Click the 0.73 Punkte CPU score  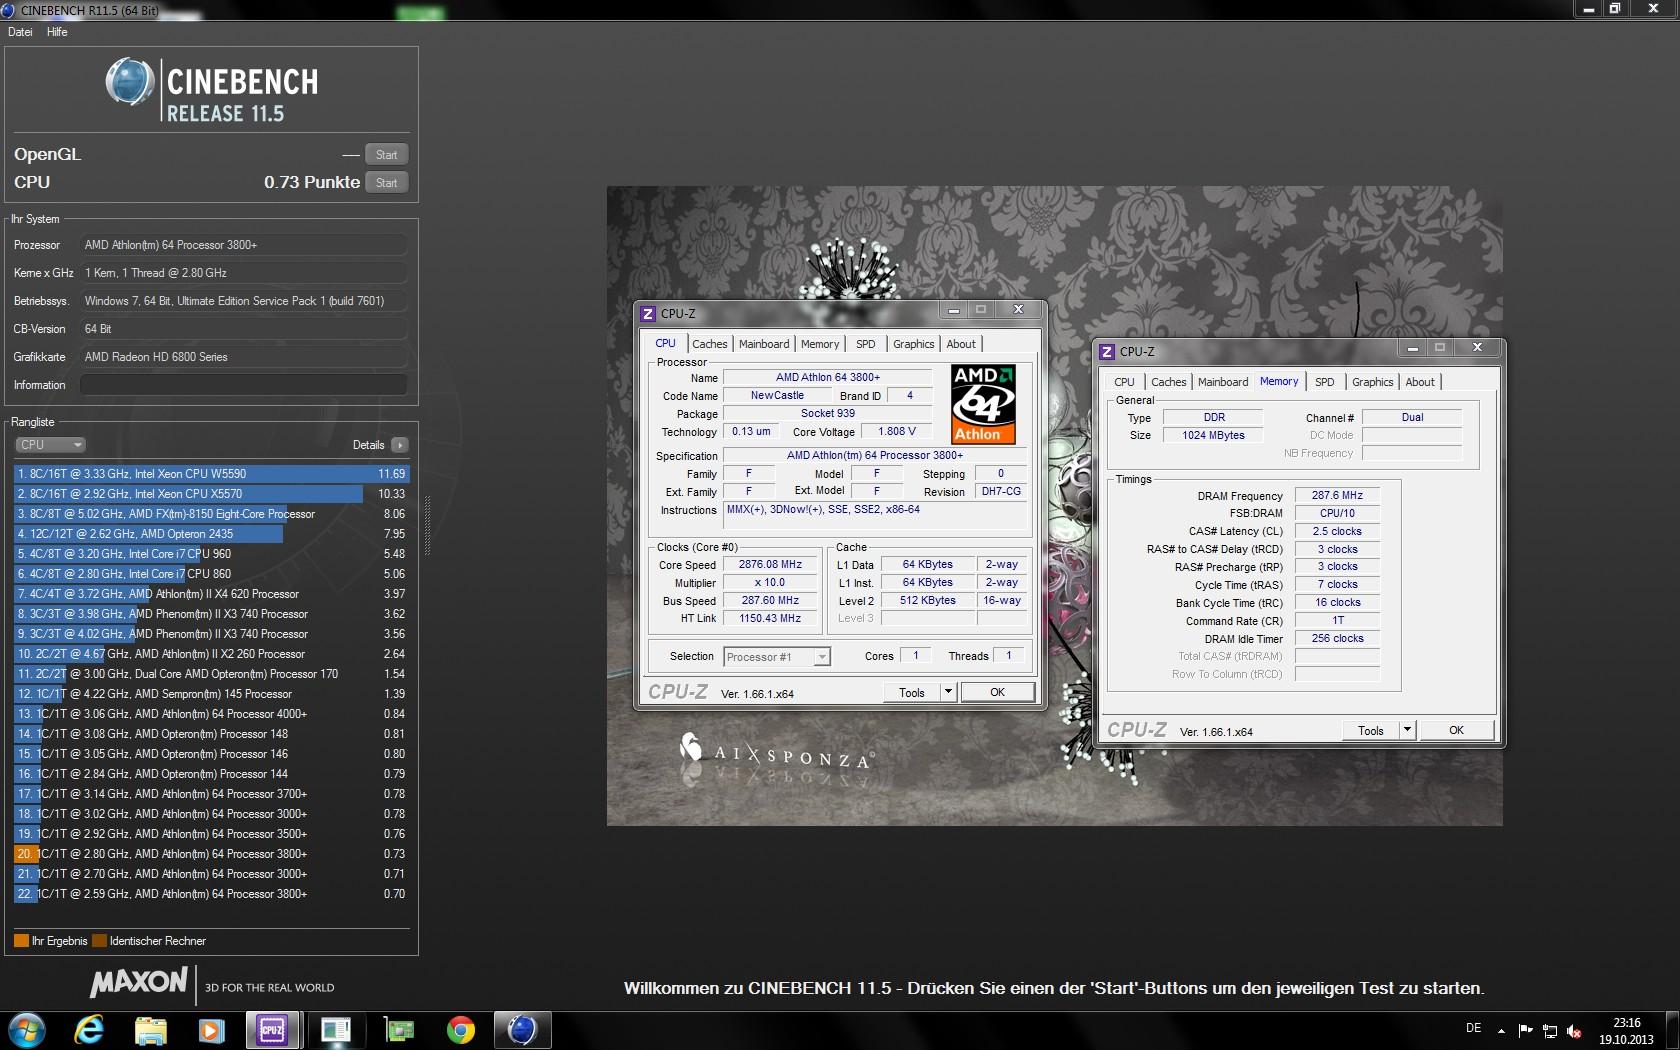[312, 183]
